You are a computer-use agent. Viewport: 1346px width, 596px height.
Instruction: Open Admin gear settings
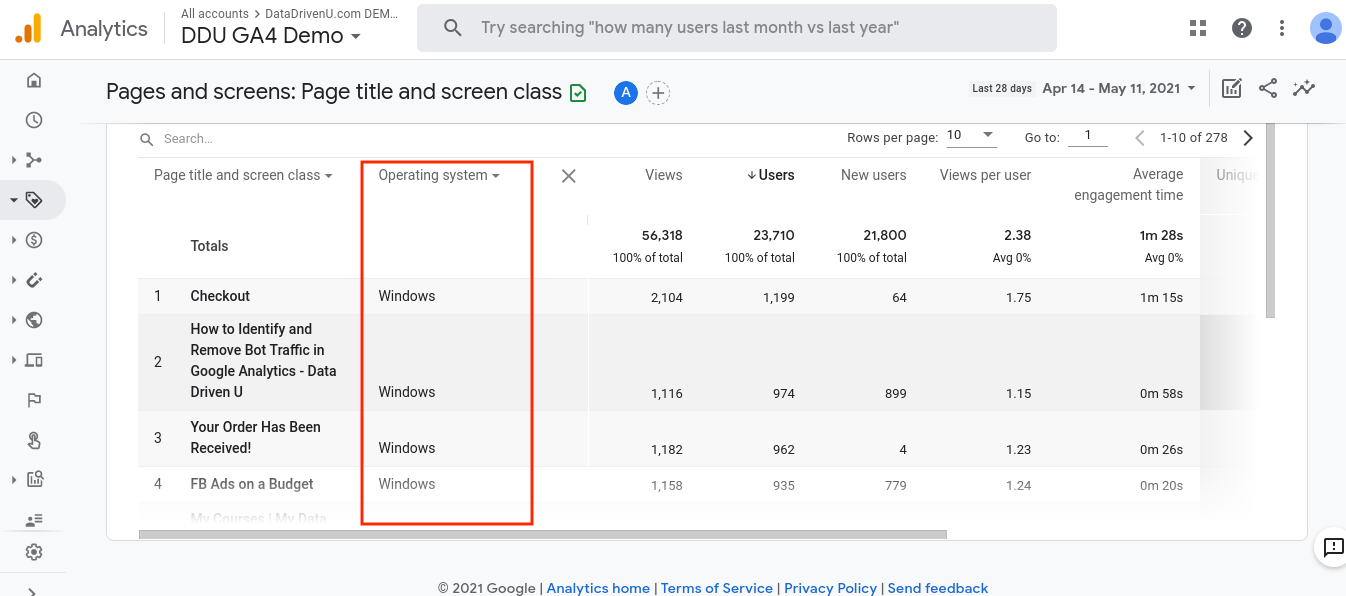34,552
